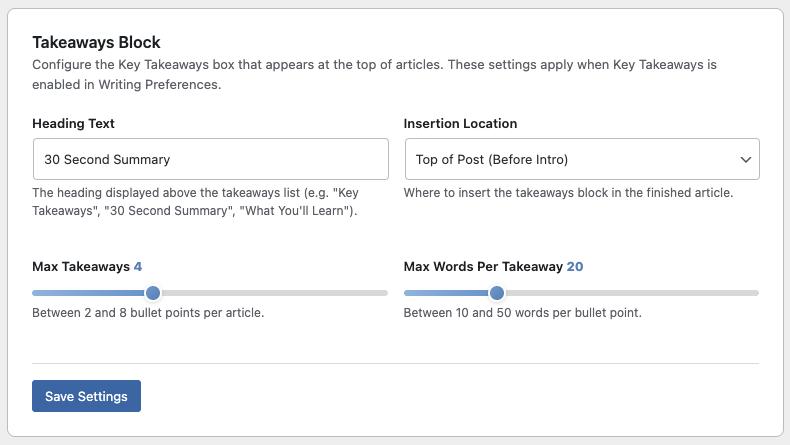Focus the 30 Second Summary text field

(x=211, y=159)
